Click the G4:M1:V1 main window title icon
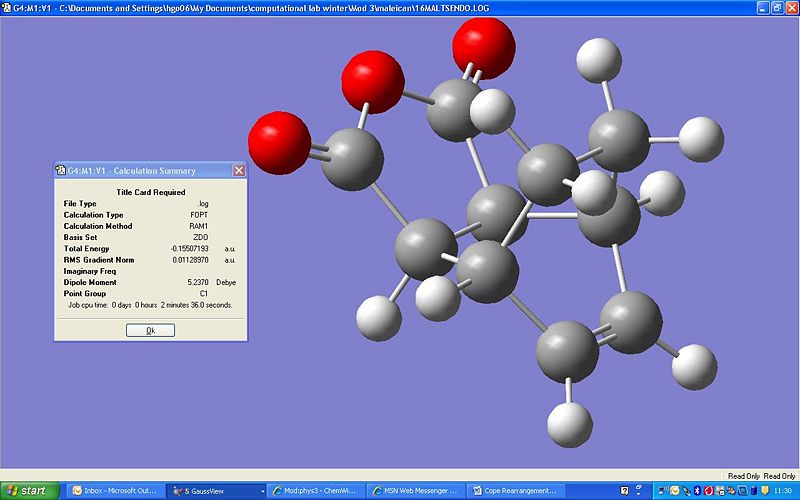 coord(8,7)
